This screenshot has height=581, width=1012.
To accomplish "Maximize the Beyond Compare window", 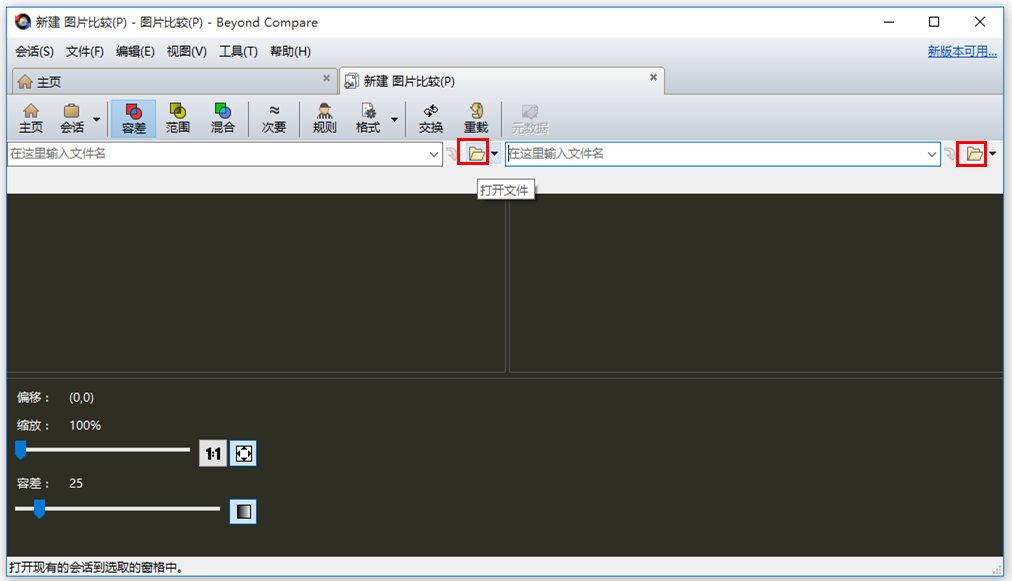I will 934,22.
